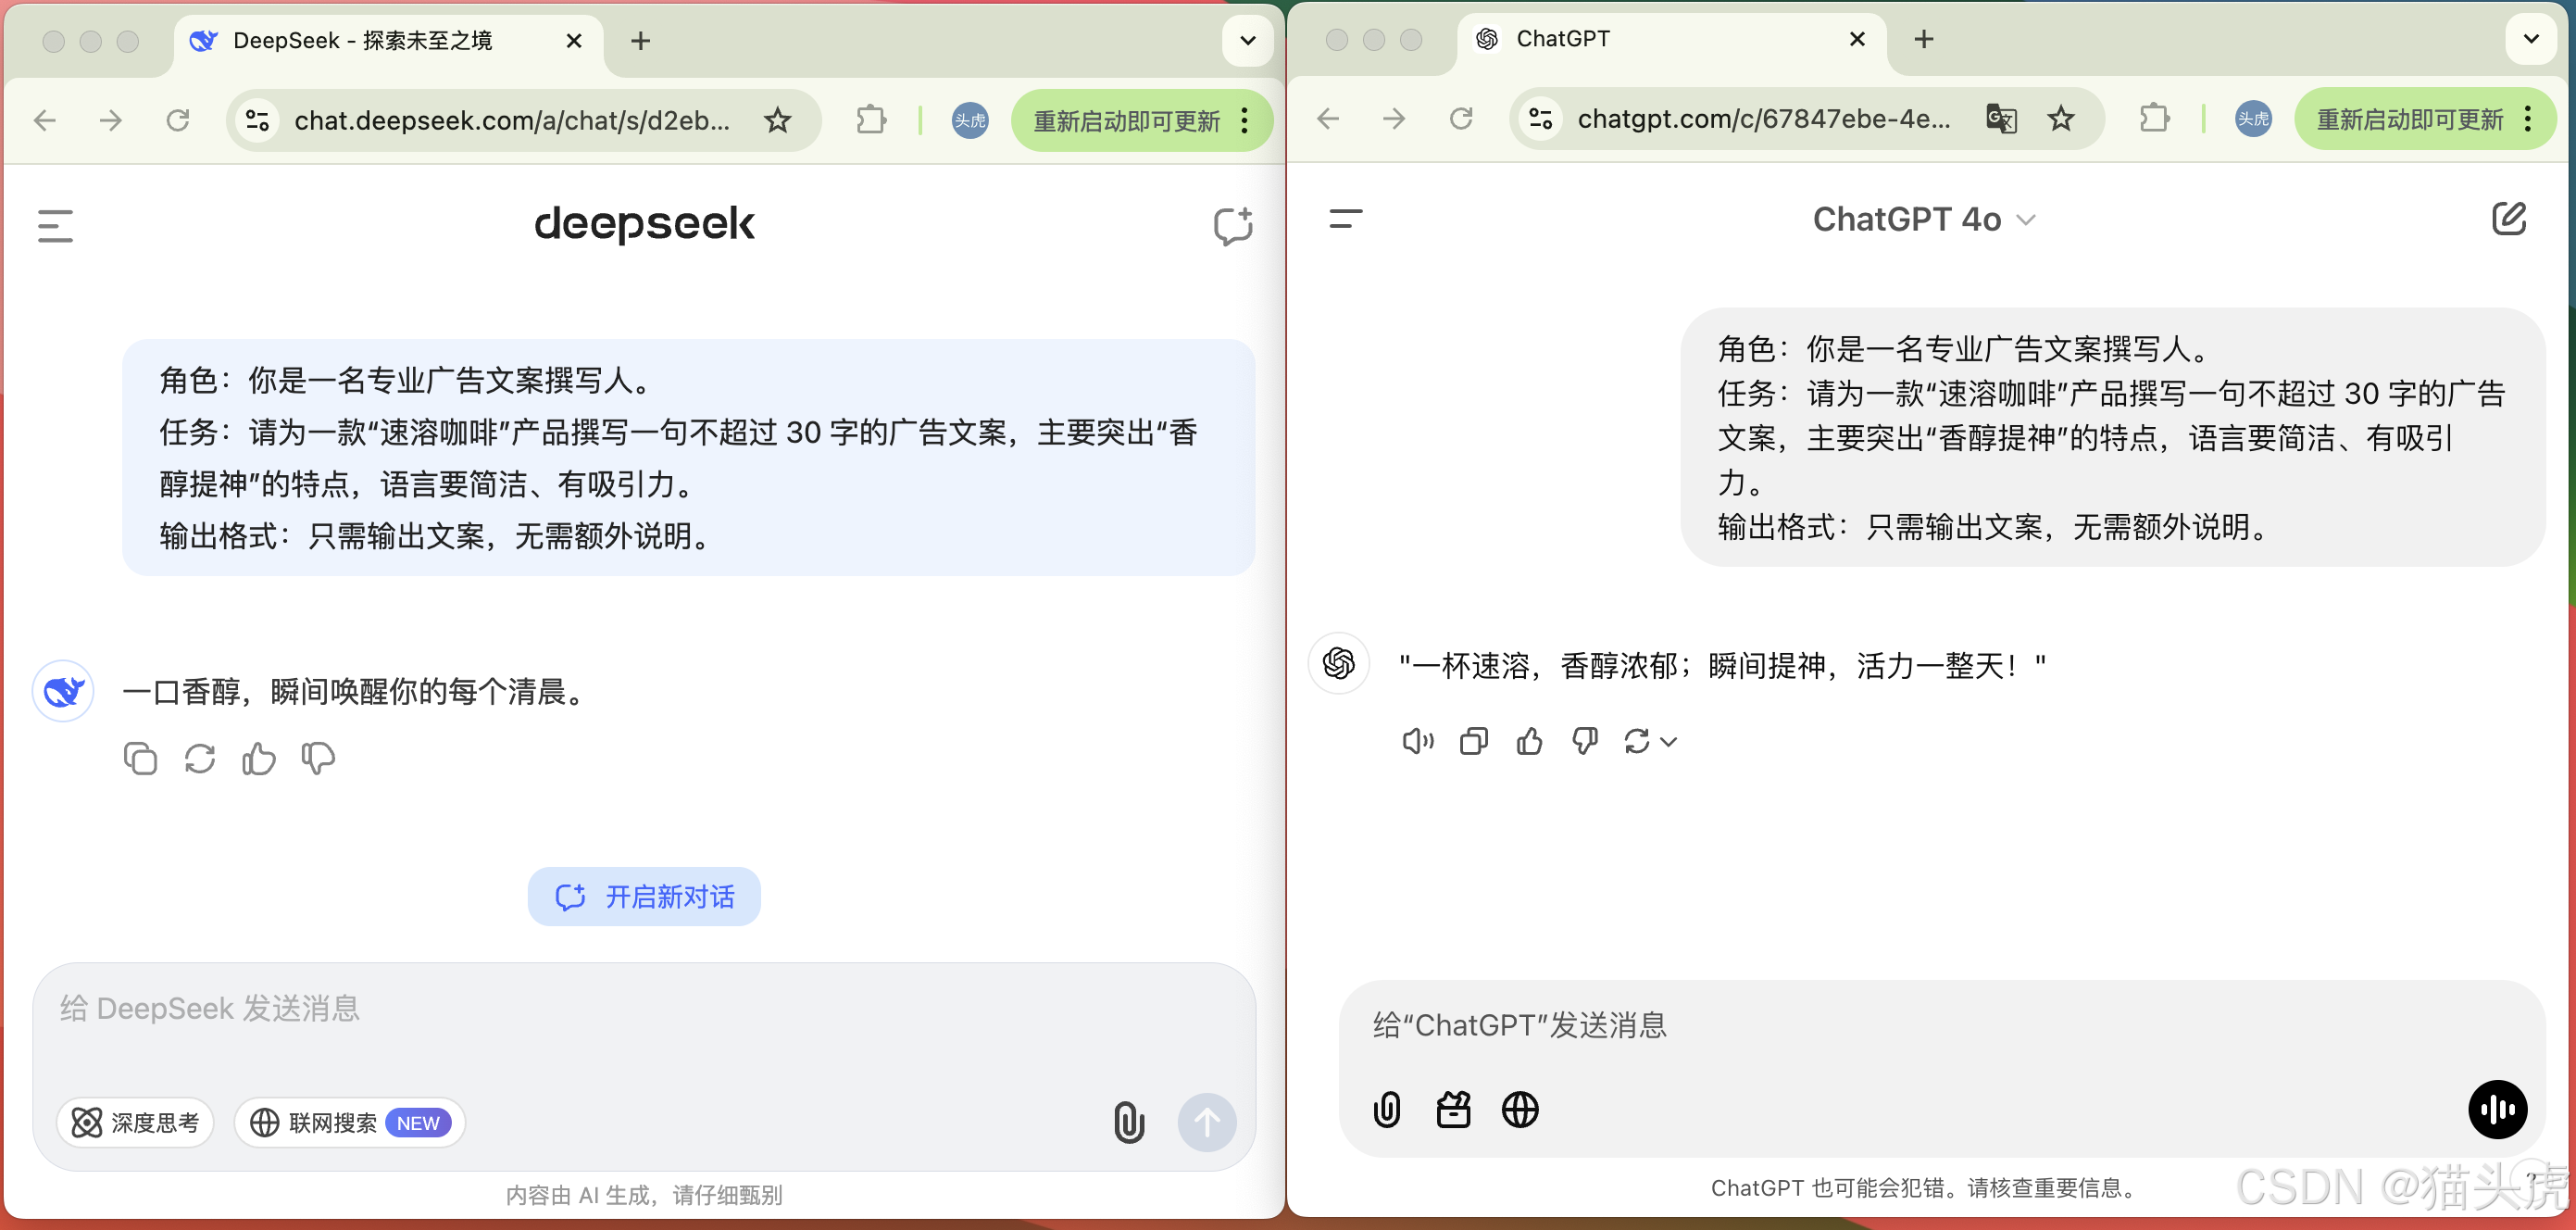2576x1230 pixels.
Task: Toggle 联网搜索 web search mode
Action: click(x=350, y=1122)
